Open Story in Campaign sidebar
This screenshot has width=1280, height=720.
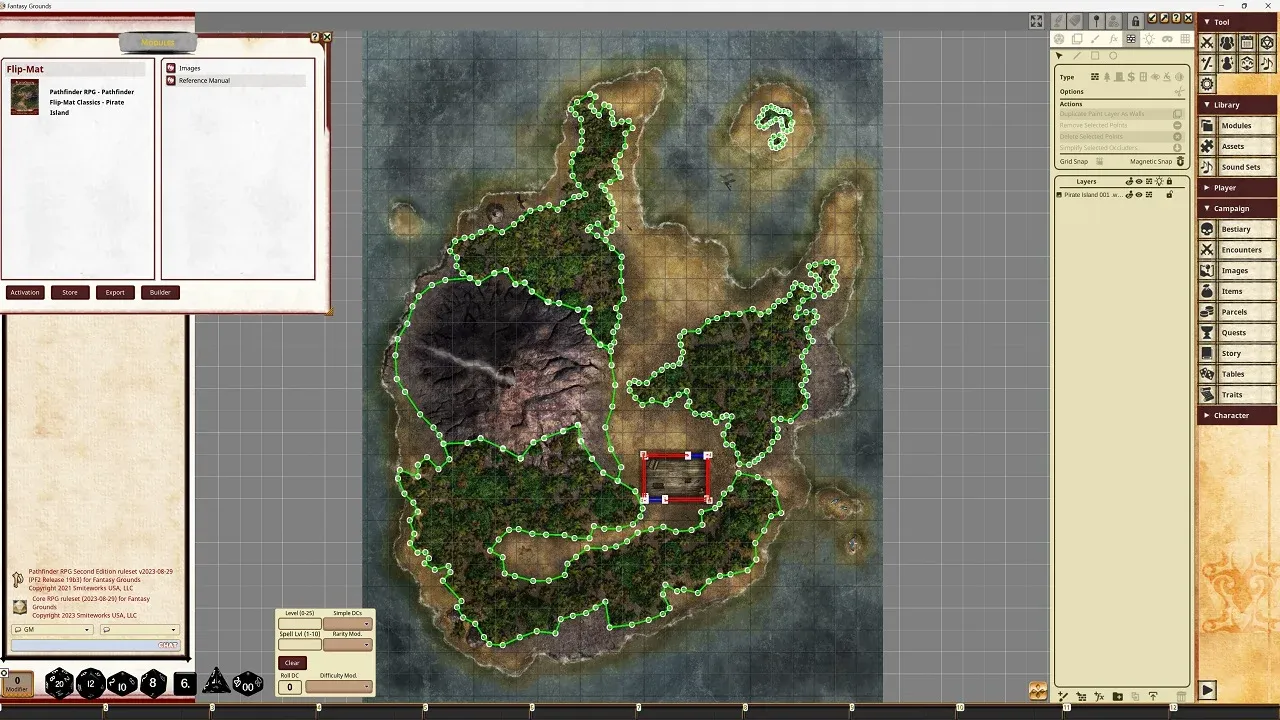(x=1236, y=353)
